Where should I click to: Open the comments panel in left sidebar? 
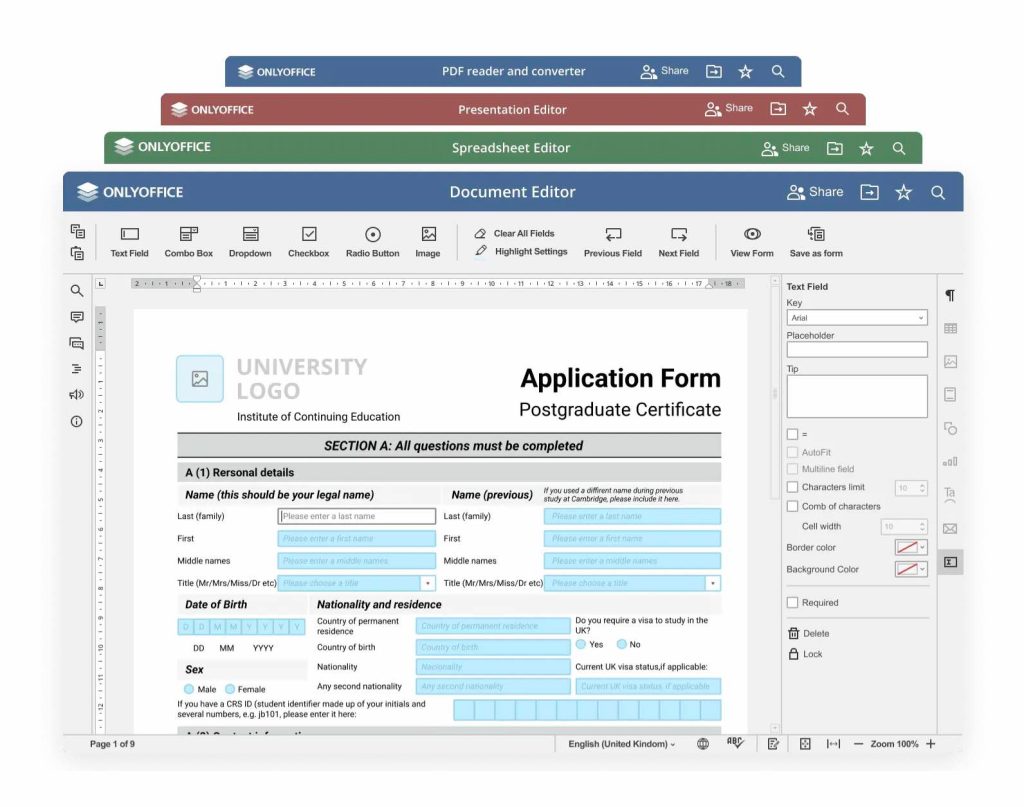pyautogui.click(x=77, y=317)
